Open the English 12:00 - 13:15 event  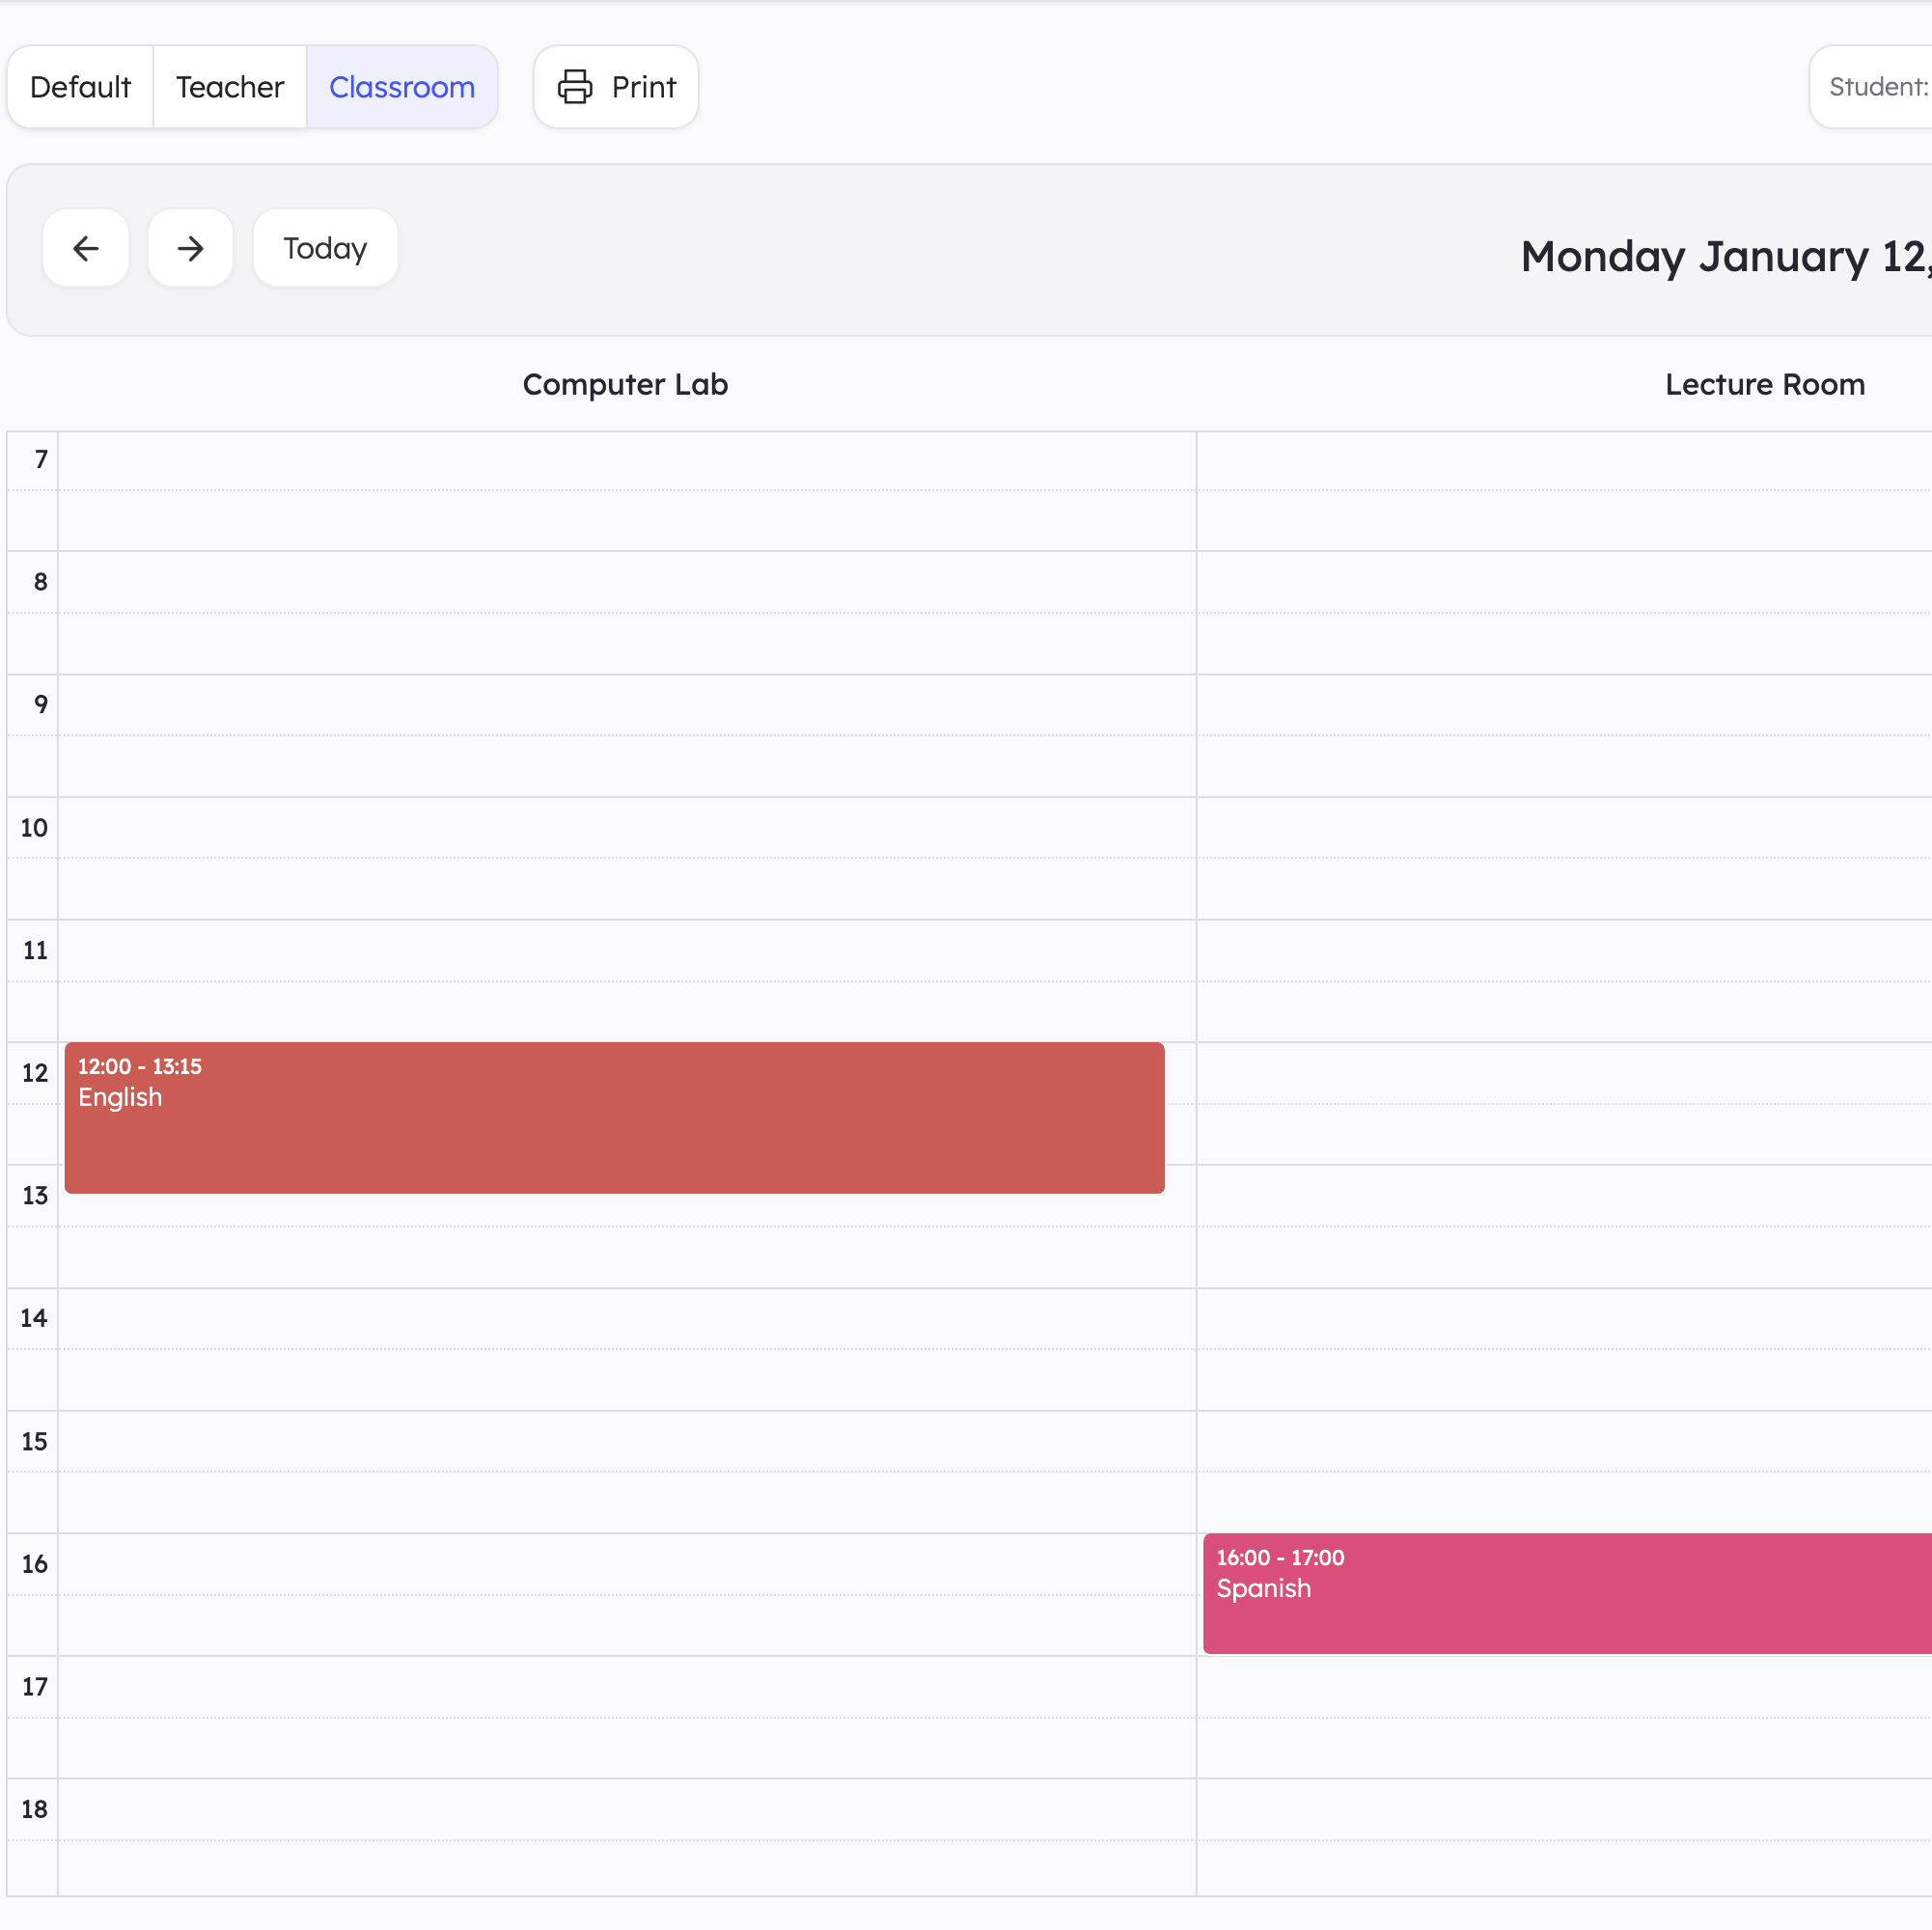pos(614,1117)
